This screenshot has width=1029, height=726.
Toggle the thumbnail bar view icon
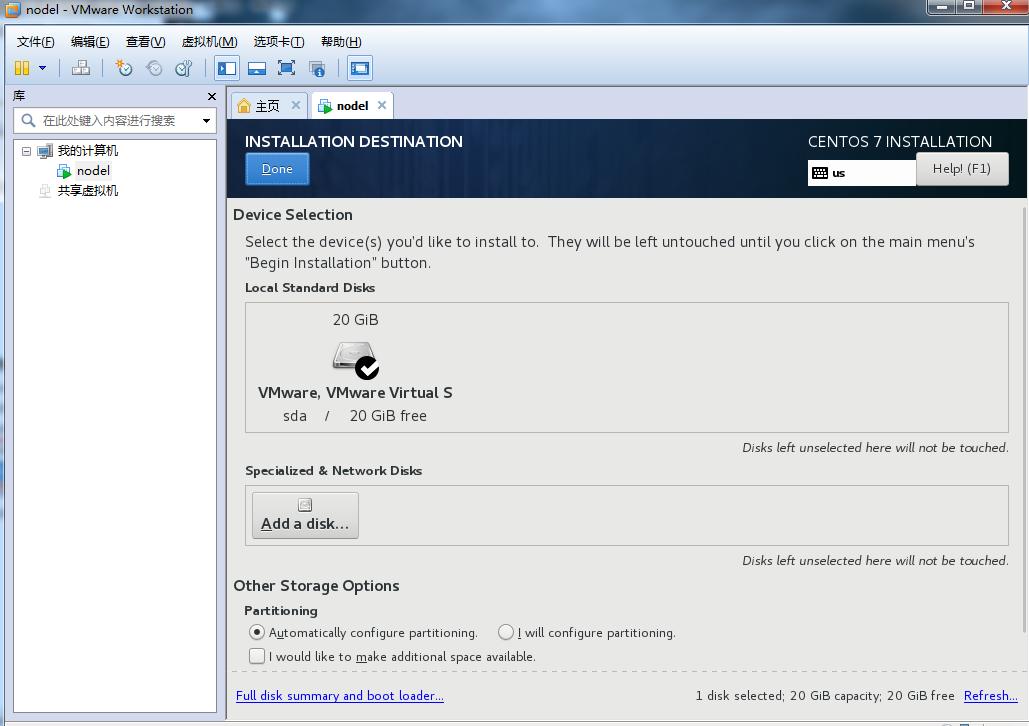pyautogui.click(x=257, y=68)
